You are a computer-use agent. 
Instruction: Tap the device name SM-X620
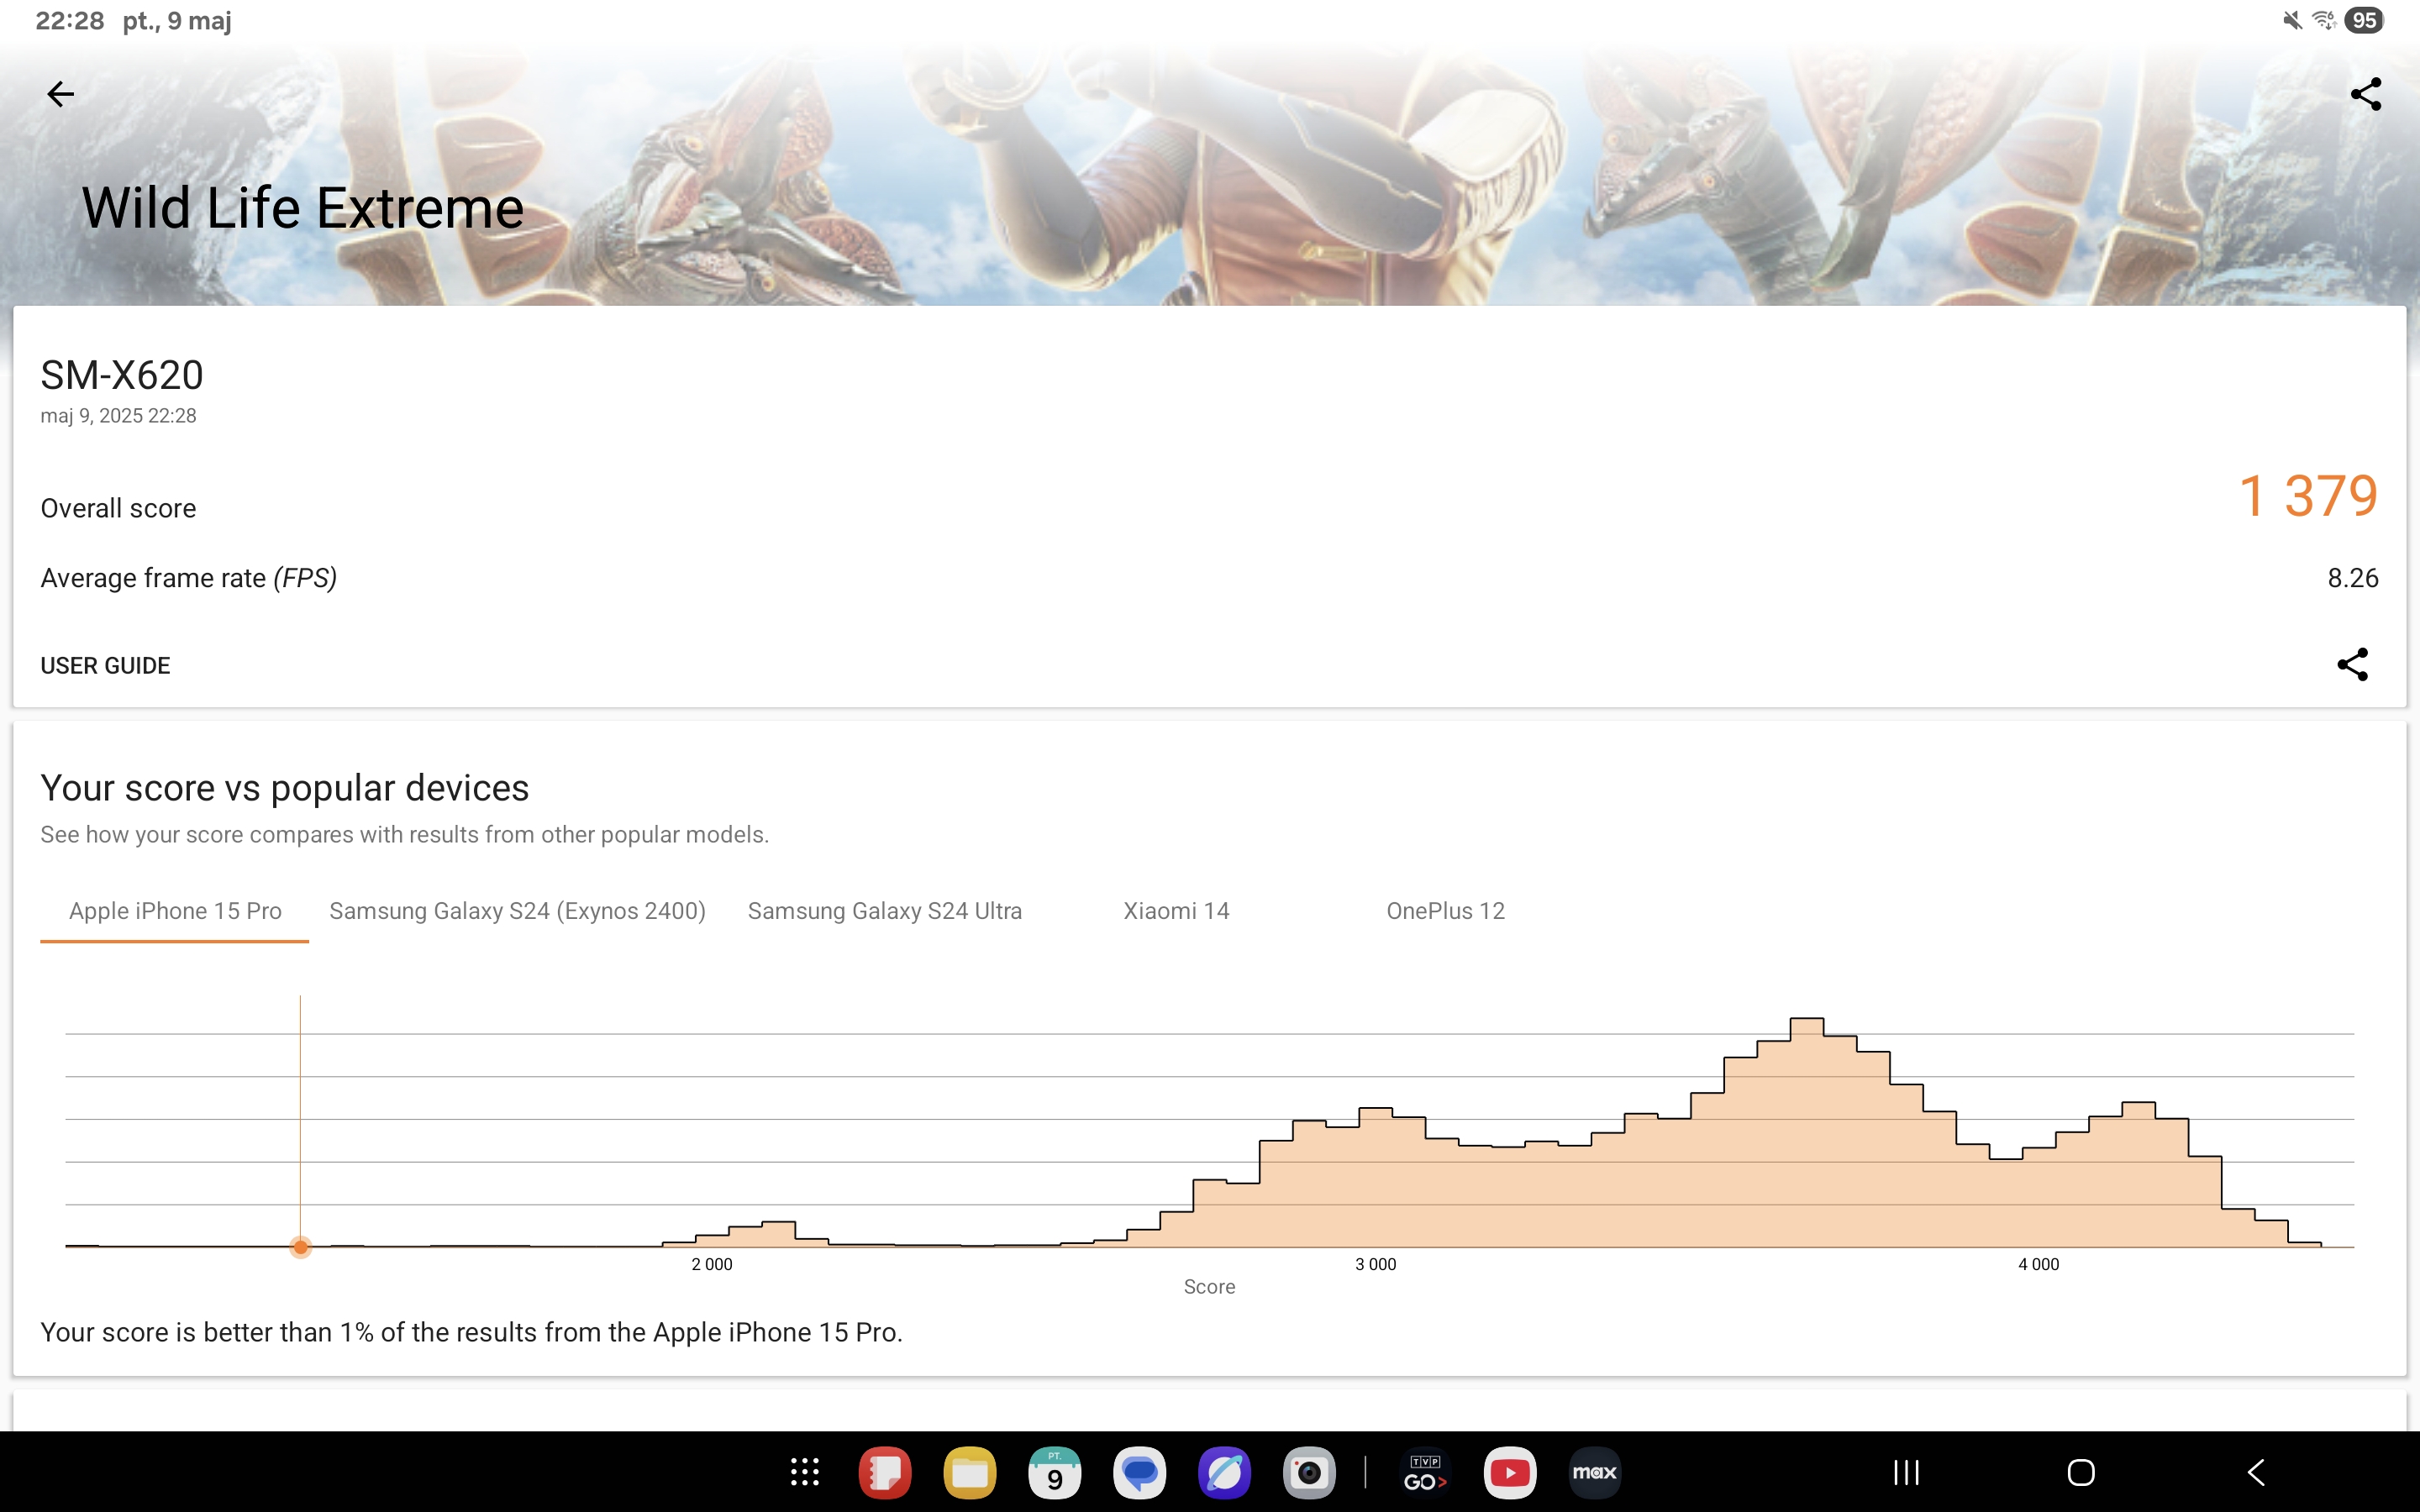[x=122, y=376]
